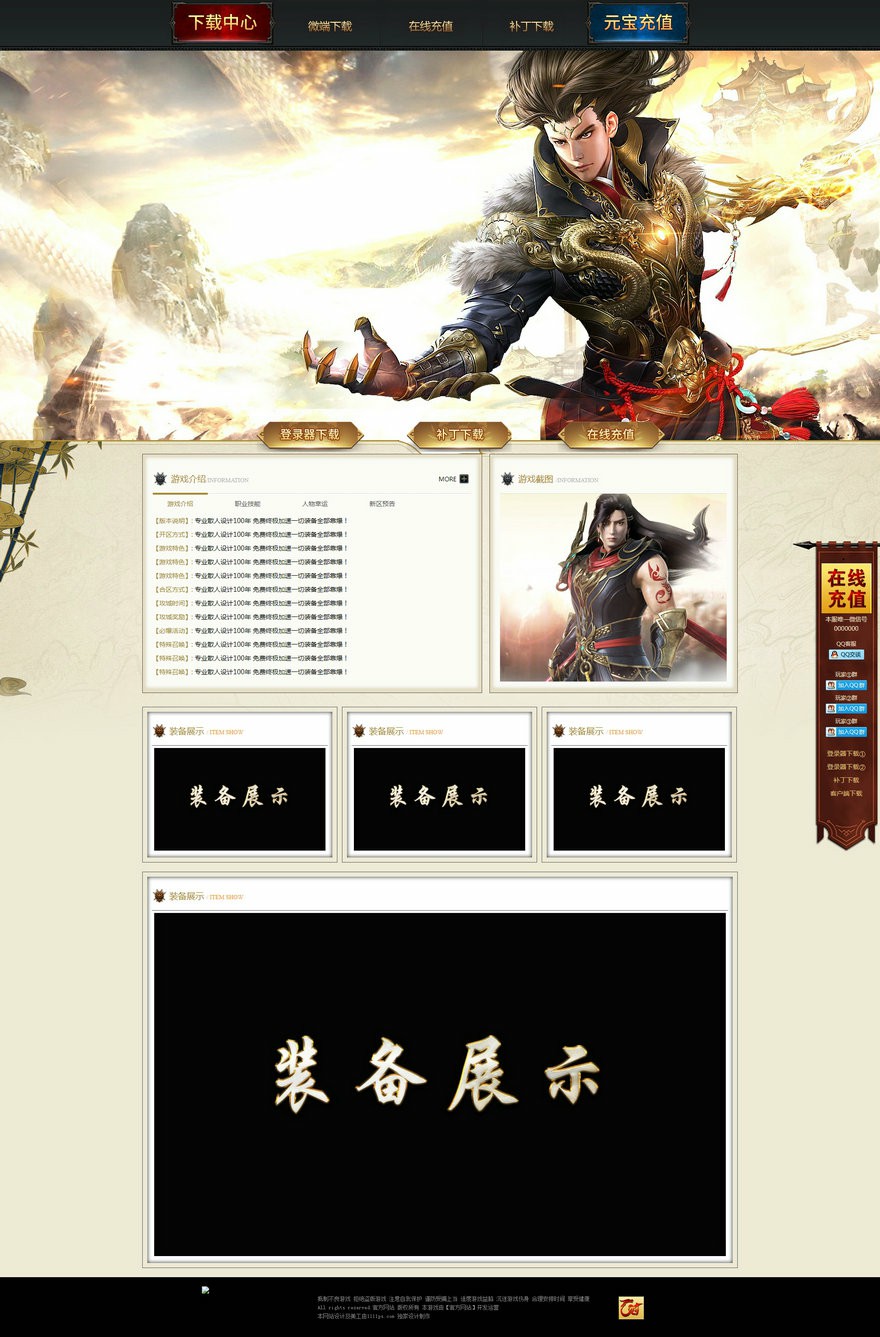Open sidebar 补丁下载 link
The image size is (880, 1337).
pyautogui.click(x=846, y=780)
